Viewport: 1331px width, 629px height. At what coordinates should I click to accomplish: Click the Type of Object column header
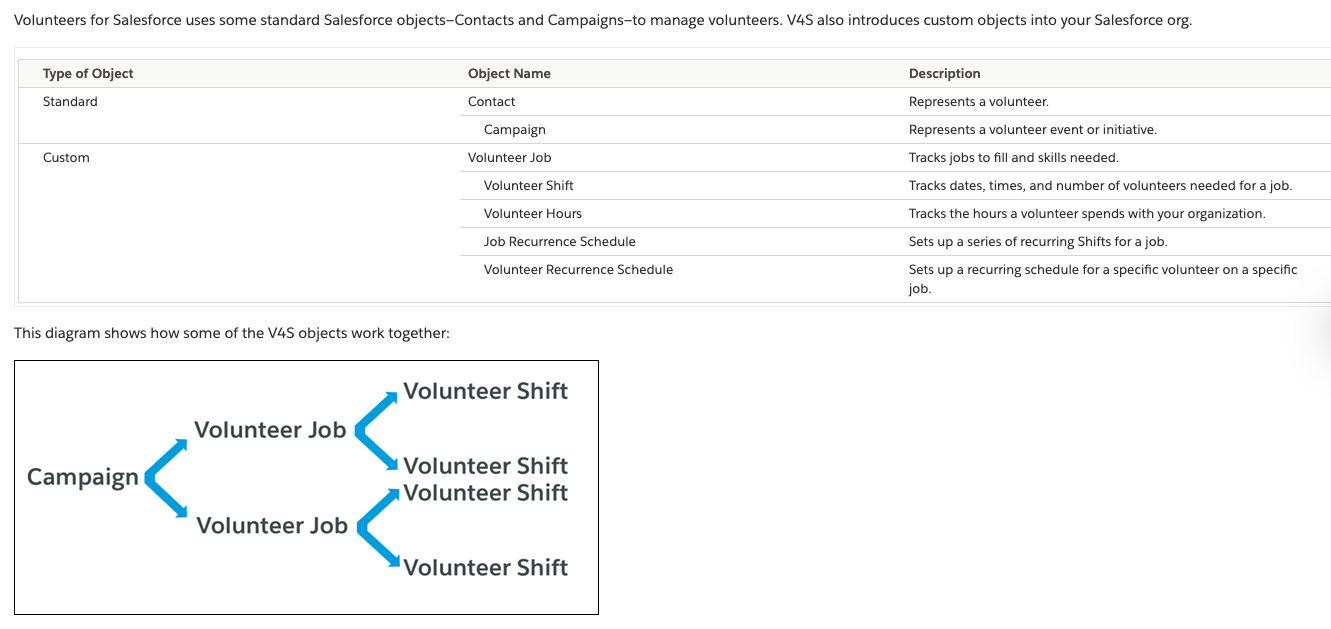(x=88, y=73)
